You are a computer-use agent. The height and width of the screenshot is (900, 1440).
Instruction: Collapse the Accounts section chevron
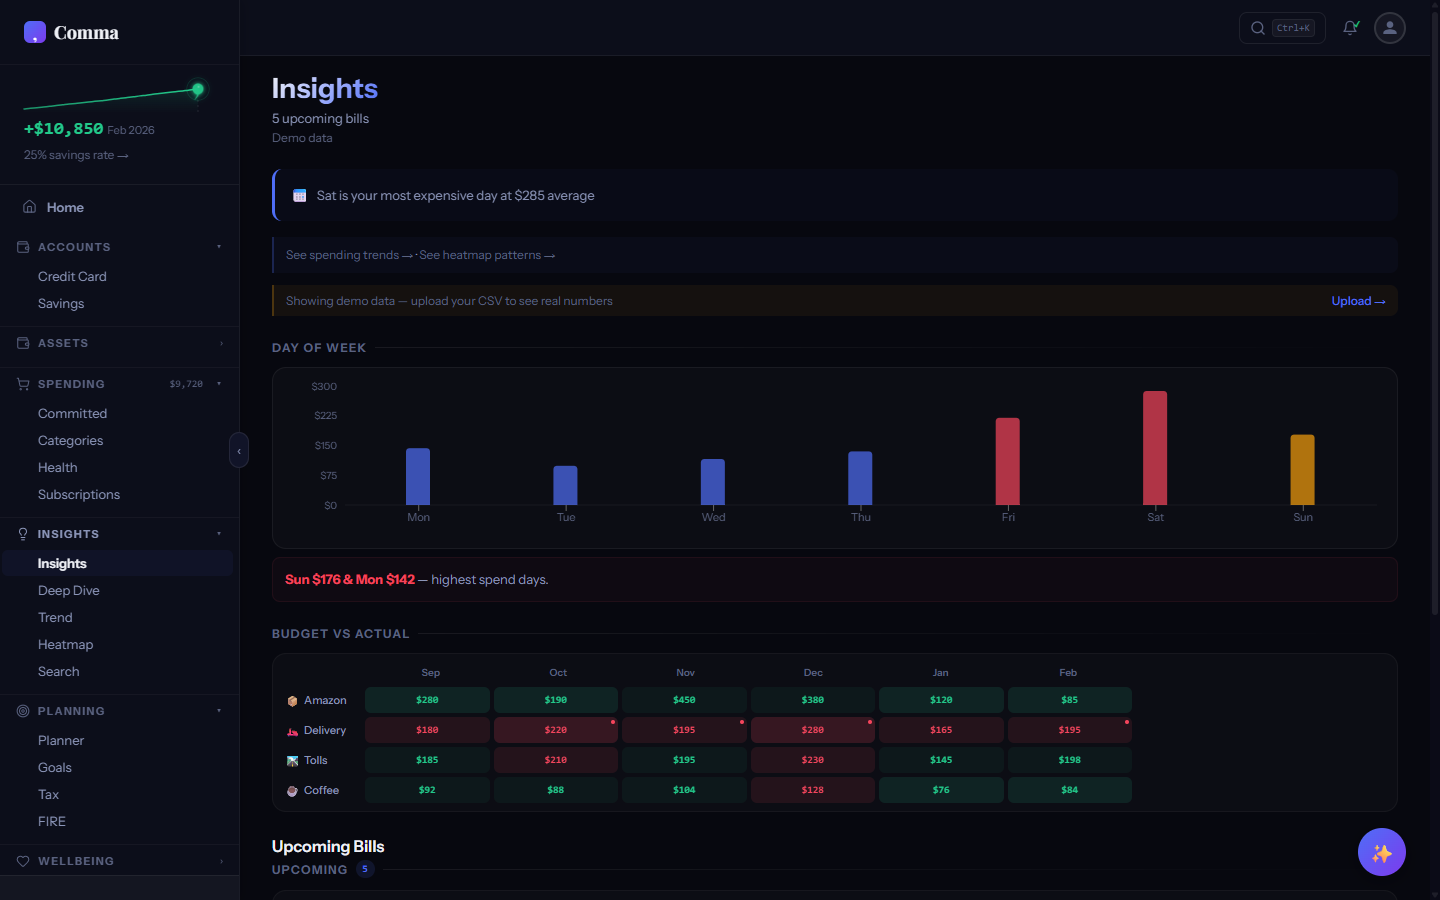point(219,246)
